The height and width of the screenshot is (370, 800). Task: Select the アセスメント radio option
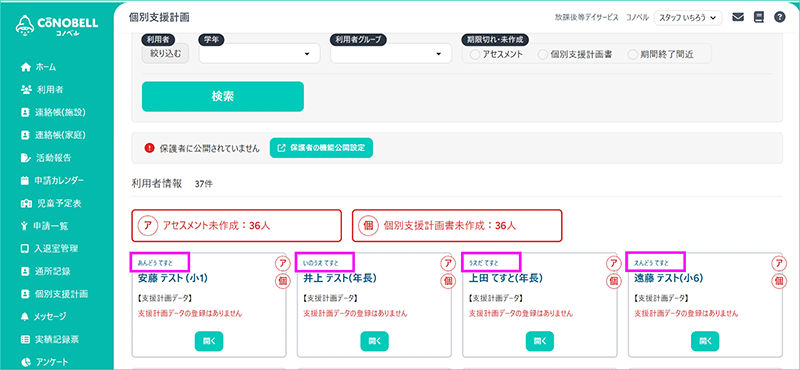pos(496,55)
